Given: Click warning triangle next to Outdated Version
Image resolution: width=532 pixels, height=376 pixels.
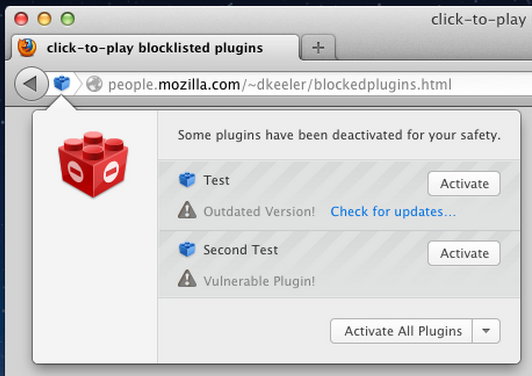Looking at the screenshot, I should pos(187,210).
